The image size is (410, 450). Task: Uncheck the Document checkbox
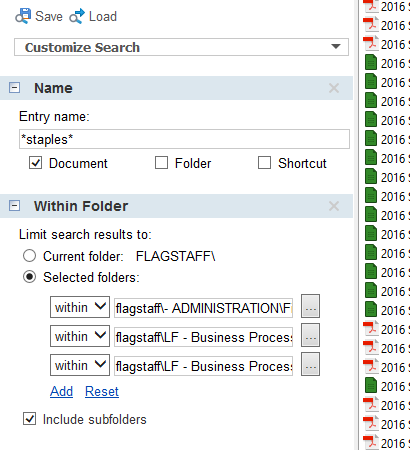point(35,163)
